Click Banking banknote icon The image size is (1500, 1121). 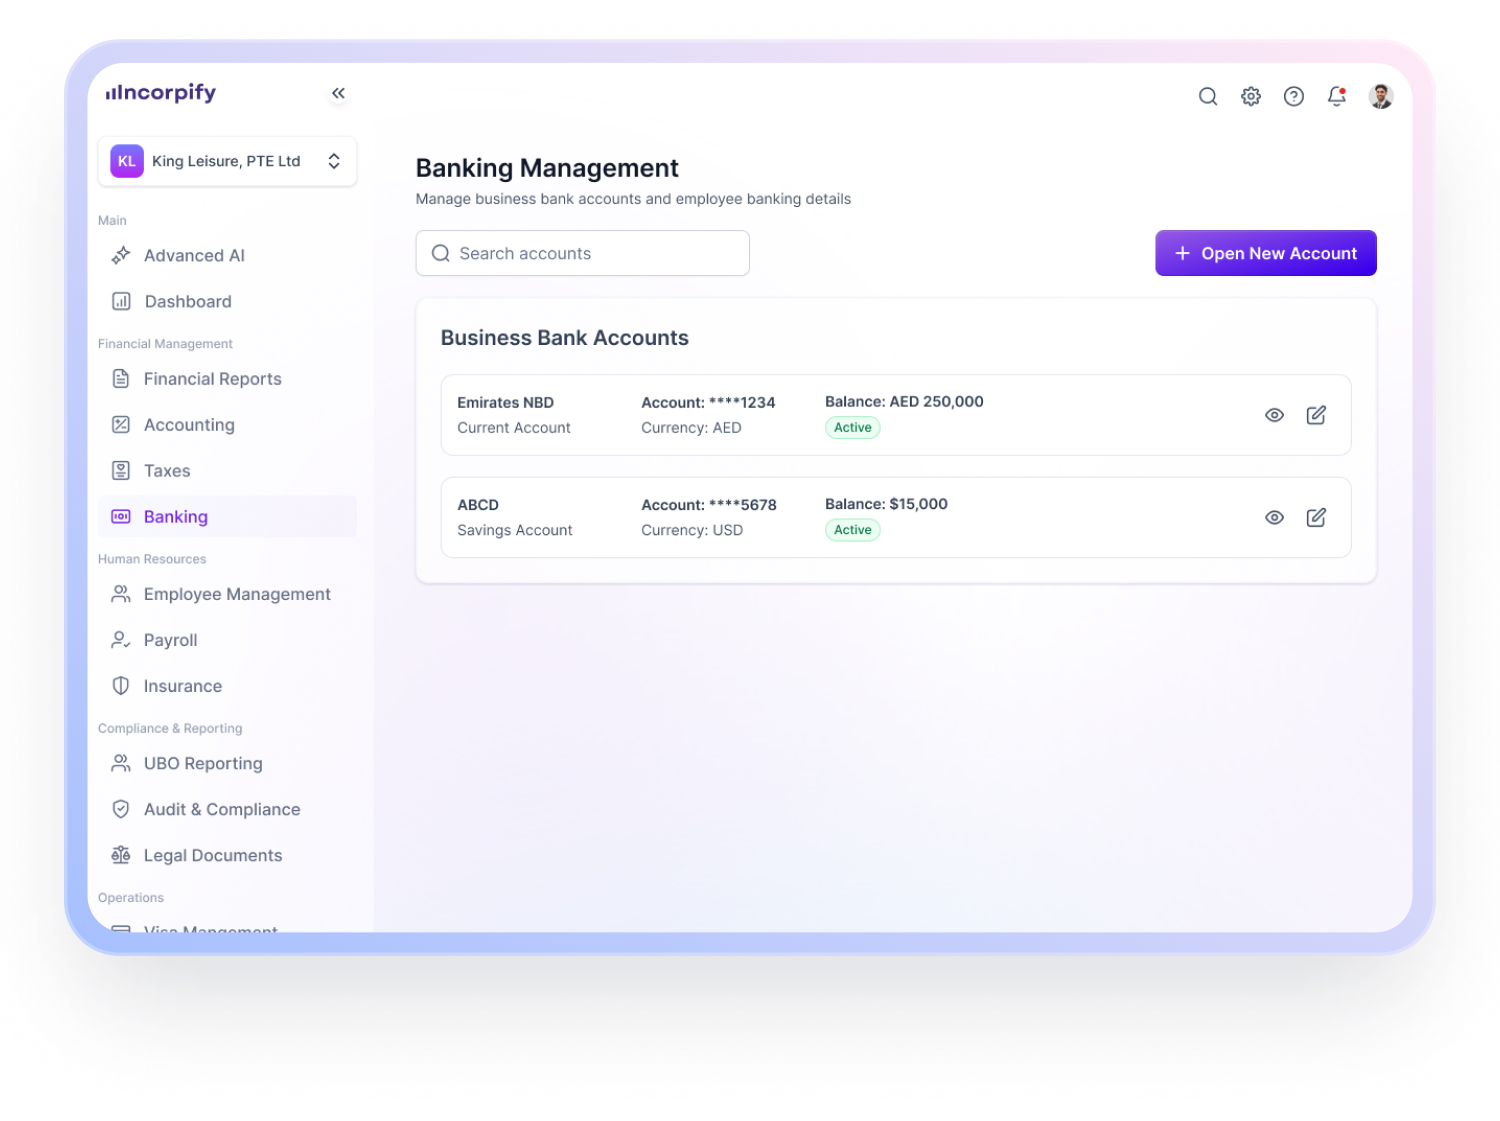[x=121, y=516]
